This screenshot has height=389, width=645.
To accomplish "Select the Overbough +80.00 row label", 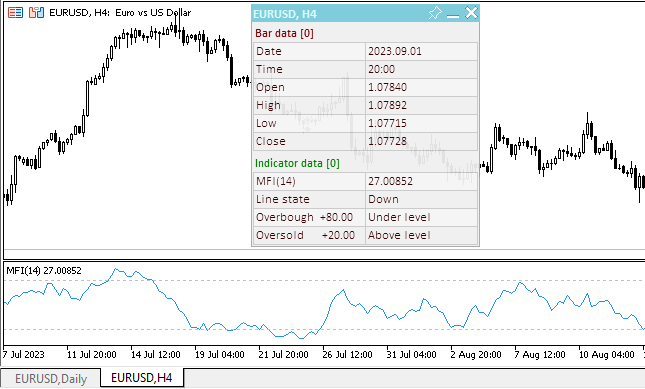I will (309, 218).
